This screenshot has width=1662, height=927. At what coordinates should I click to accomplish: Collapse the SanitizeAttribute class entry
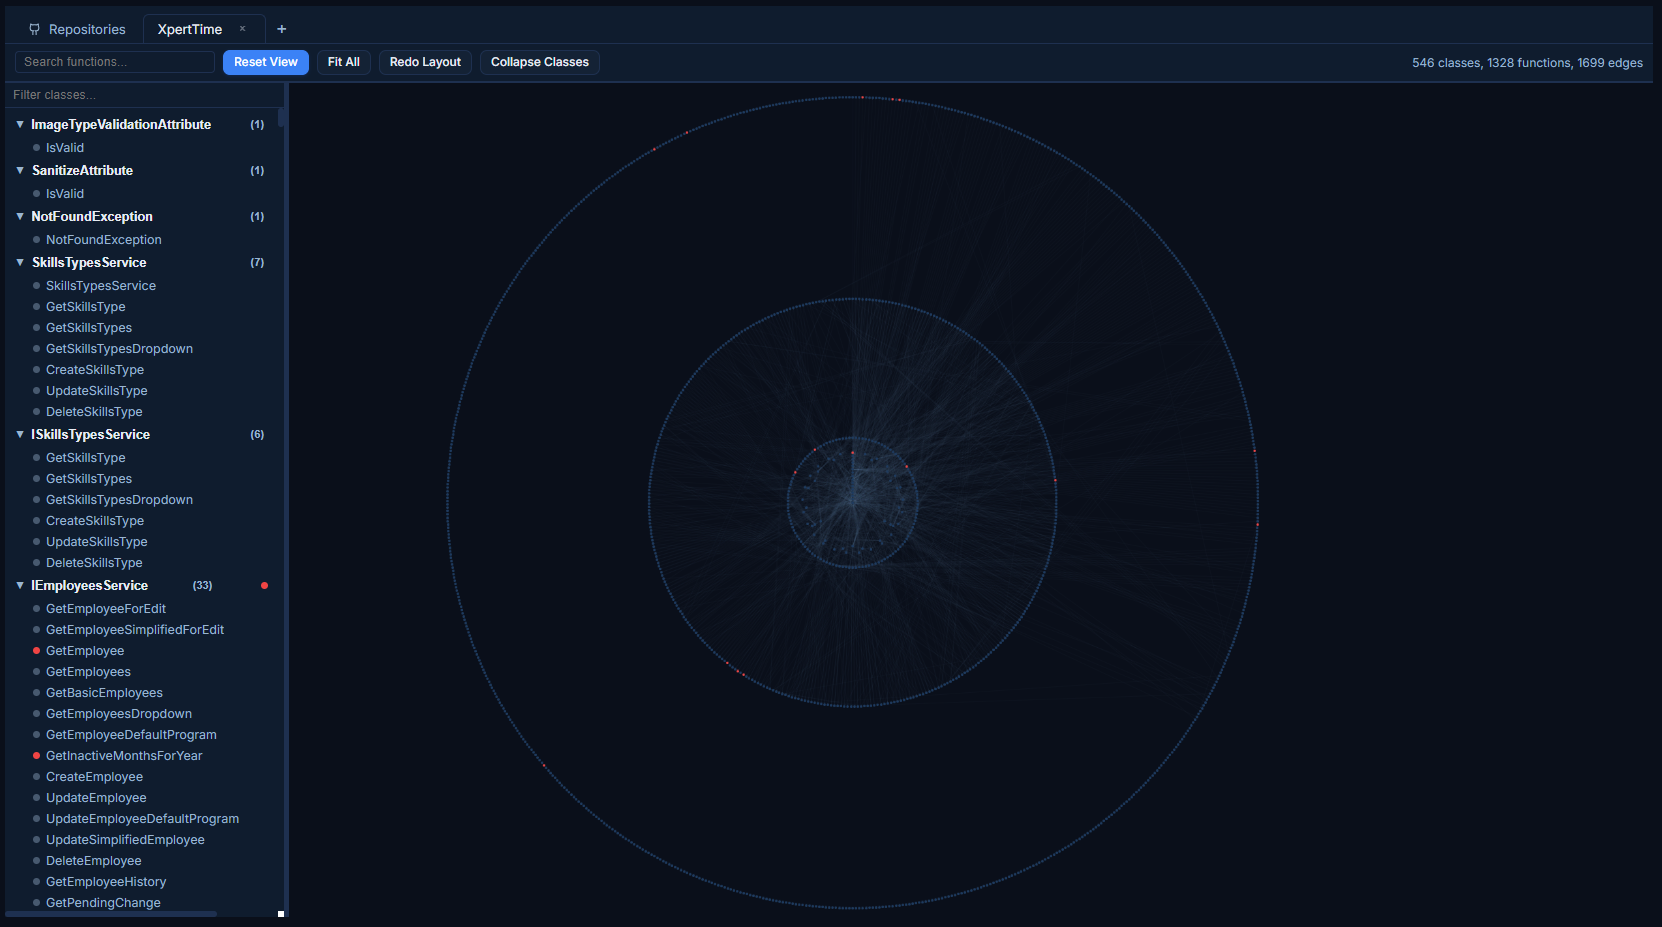point(20,170)
